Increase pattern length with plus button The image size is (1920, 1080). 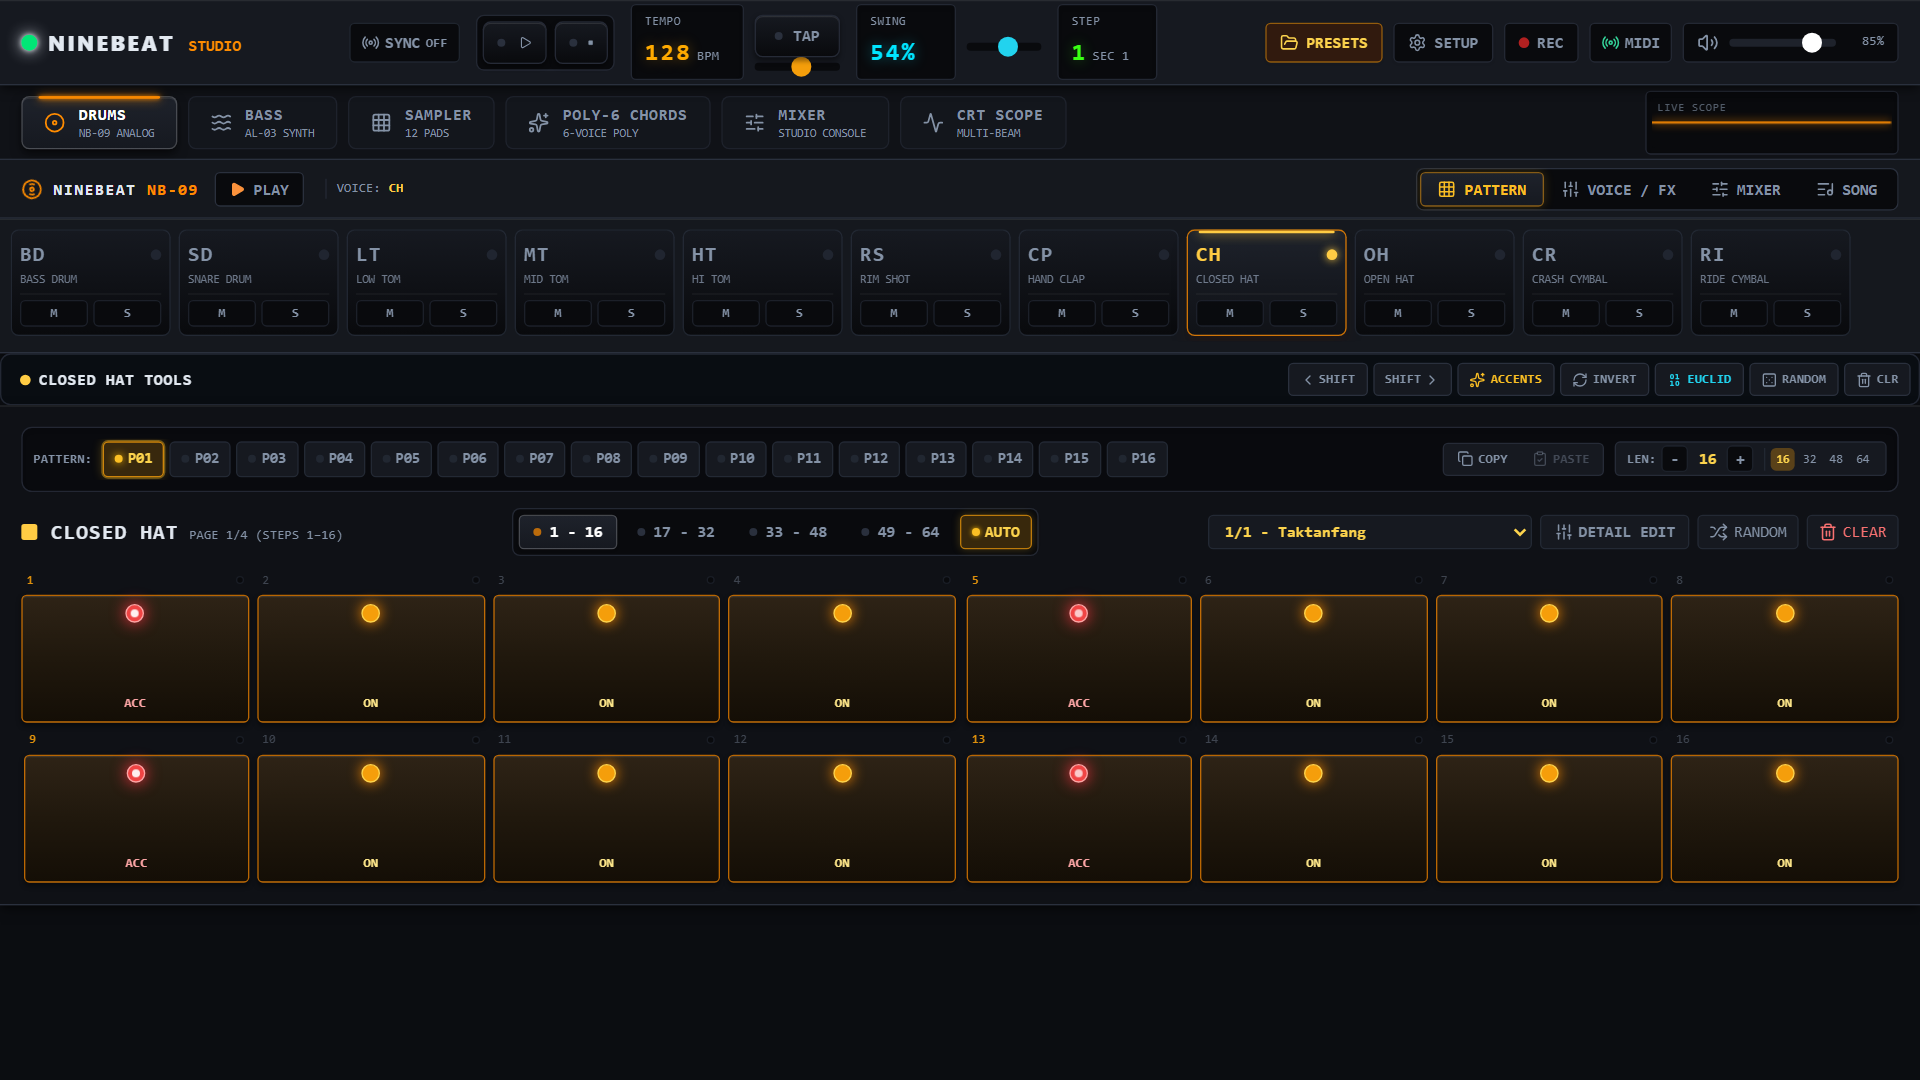(x=1740, y=460)
